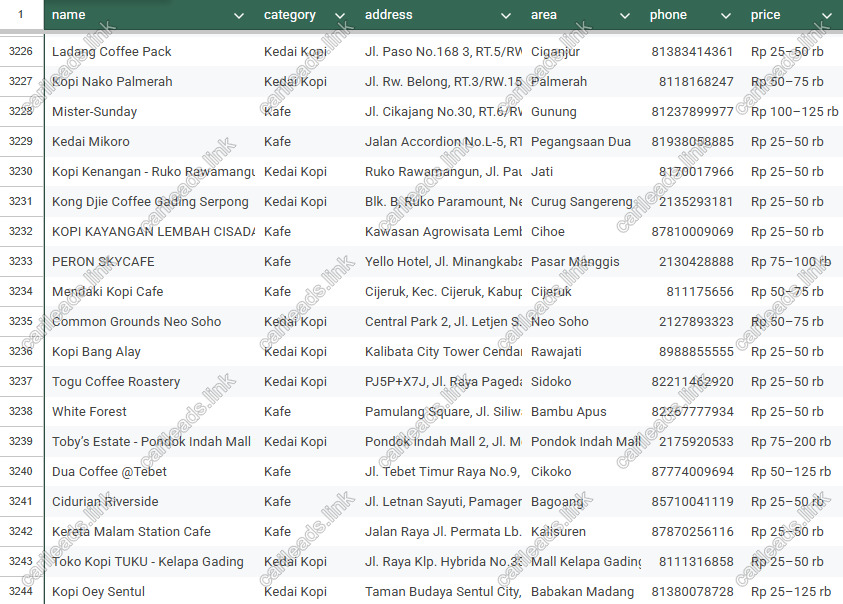Image resolution: width=843 pixels, height=604 pixels.
Task: Click price cell 'Rp 75–100 rb'
Action: pyautogui.click(x=794, y=262)
